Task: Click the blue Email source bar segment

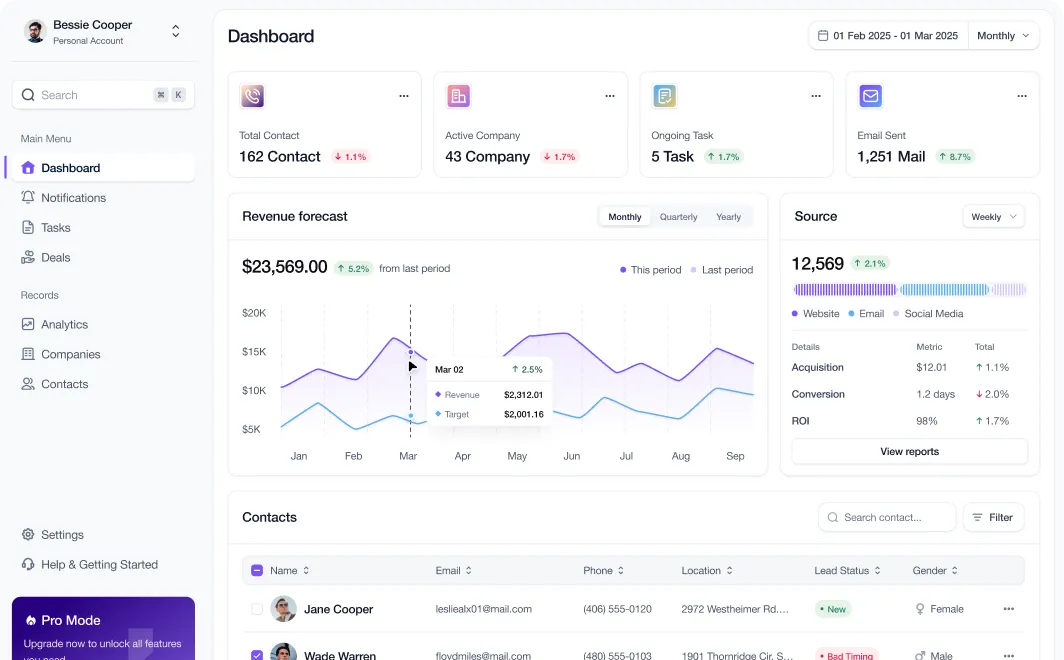Action: pyautogui.click(x=944, y=290)
